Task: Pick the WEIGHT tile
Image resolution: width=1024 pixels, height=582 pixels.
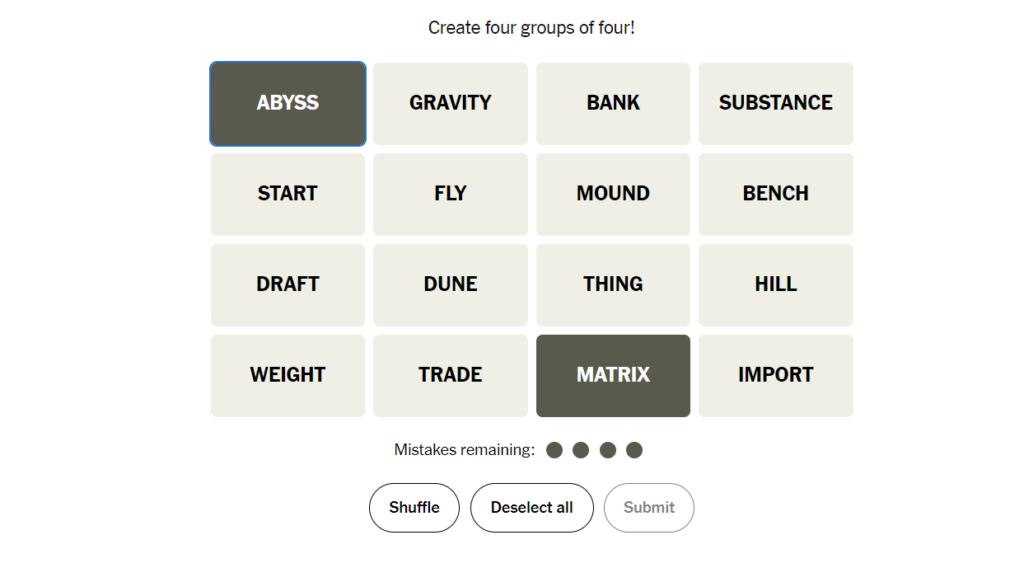Action: click(287, 376)
